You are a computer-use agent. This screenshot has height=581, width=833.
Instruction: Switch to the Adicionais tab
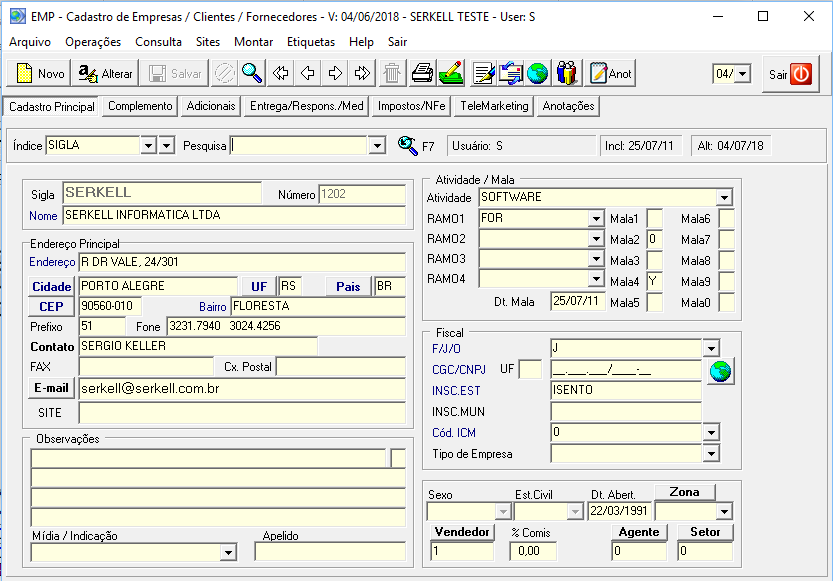[x=211, y=106]
